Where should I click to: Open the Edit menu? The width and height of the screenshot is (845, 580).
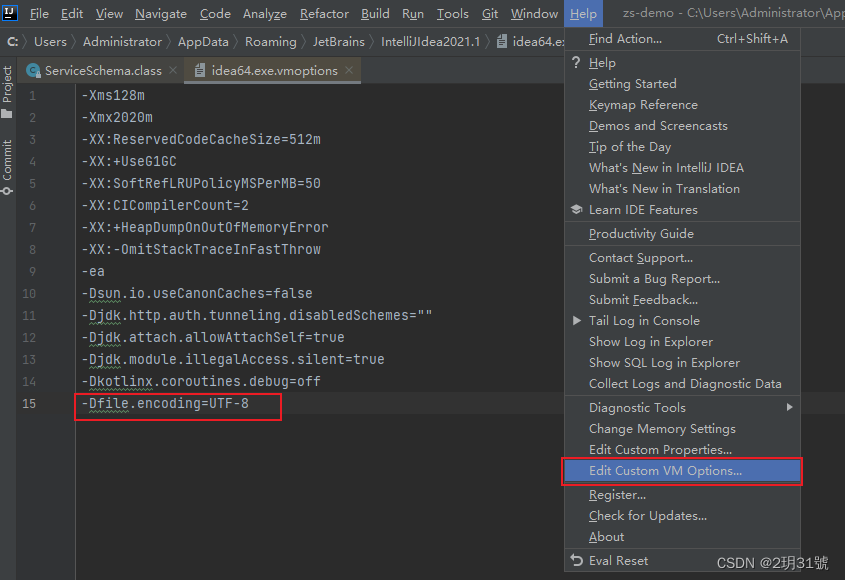(x=72, y=13)
